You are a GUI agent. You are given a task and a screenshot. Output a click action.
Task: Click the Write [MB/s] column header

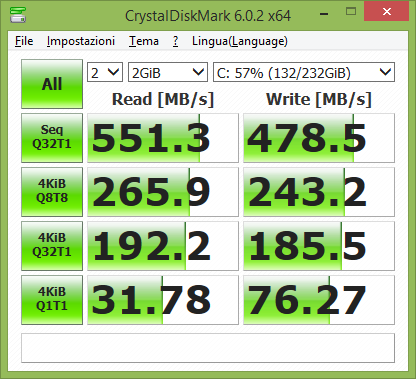(319, 99)
